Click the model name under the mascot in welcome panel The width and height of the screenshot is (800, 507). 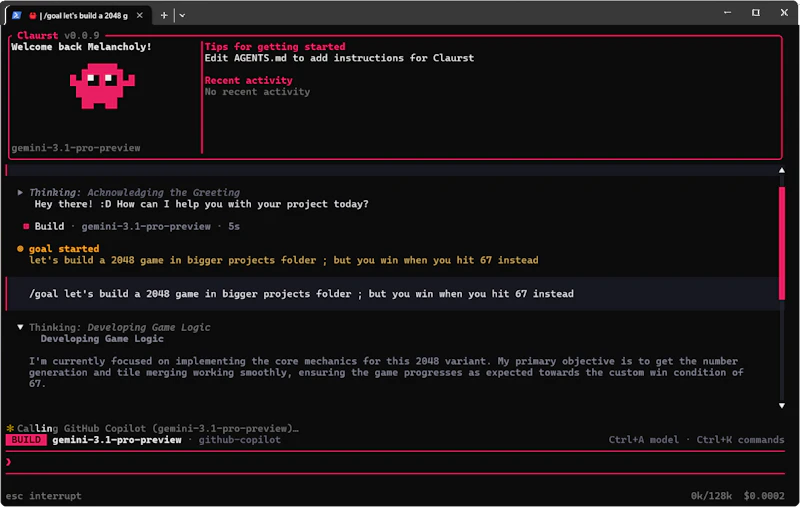coord(76,148)
